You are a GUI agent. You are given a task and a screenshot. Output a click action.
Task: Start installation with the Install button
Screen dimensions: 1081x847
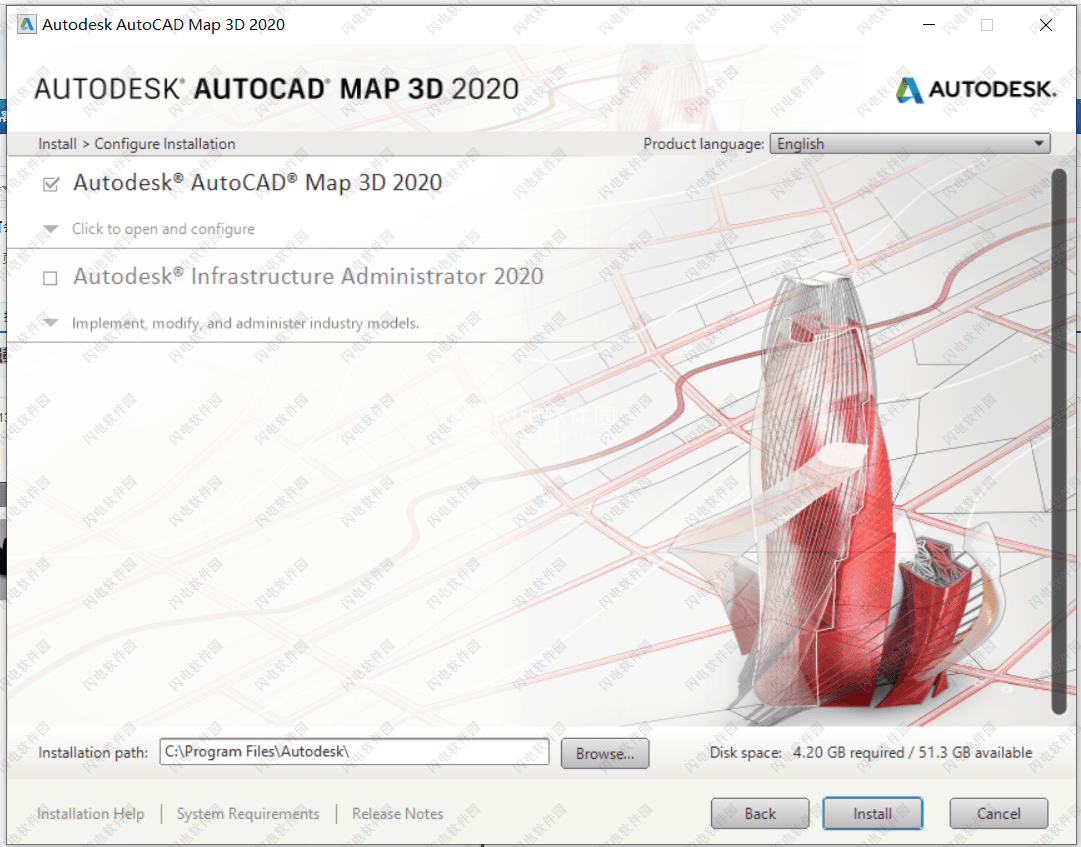click(x=872, y=814)
